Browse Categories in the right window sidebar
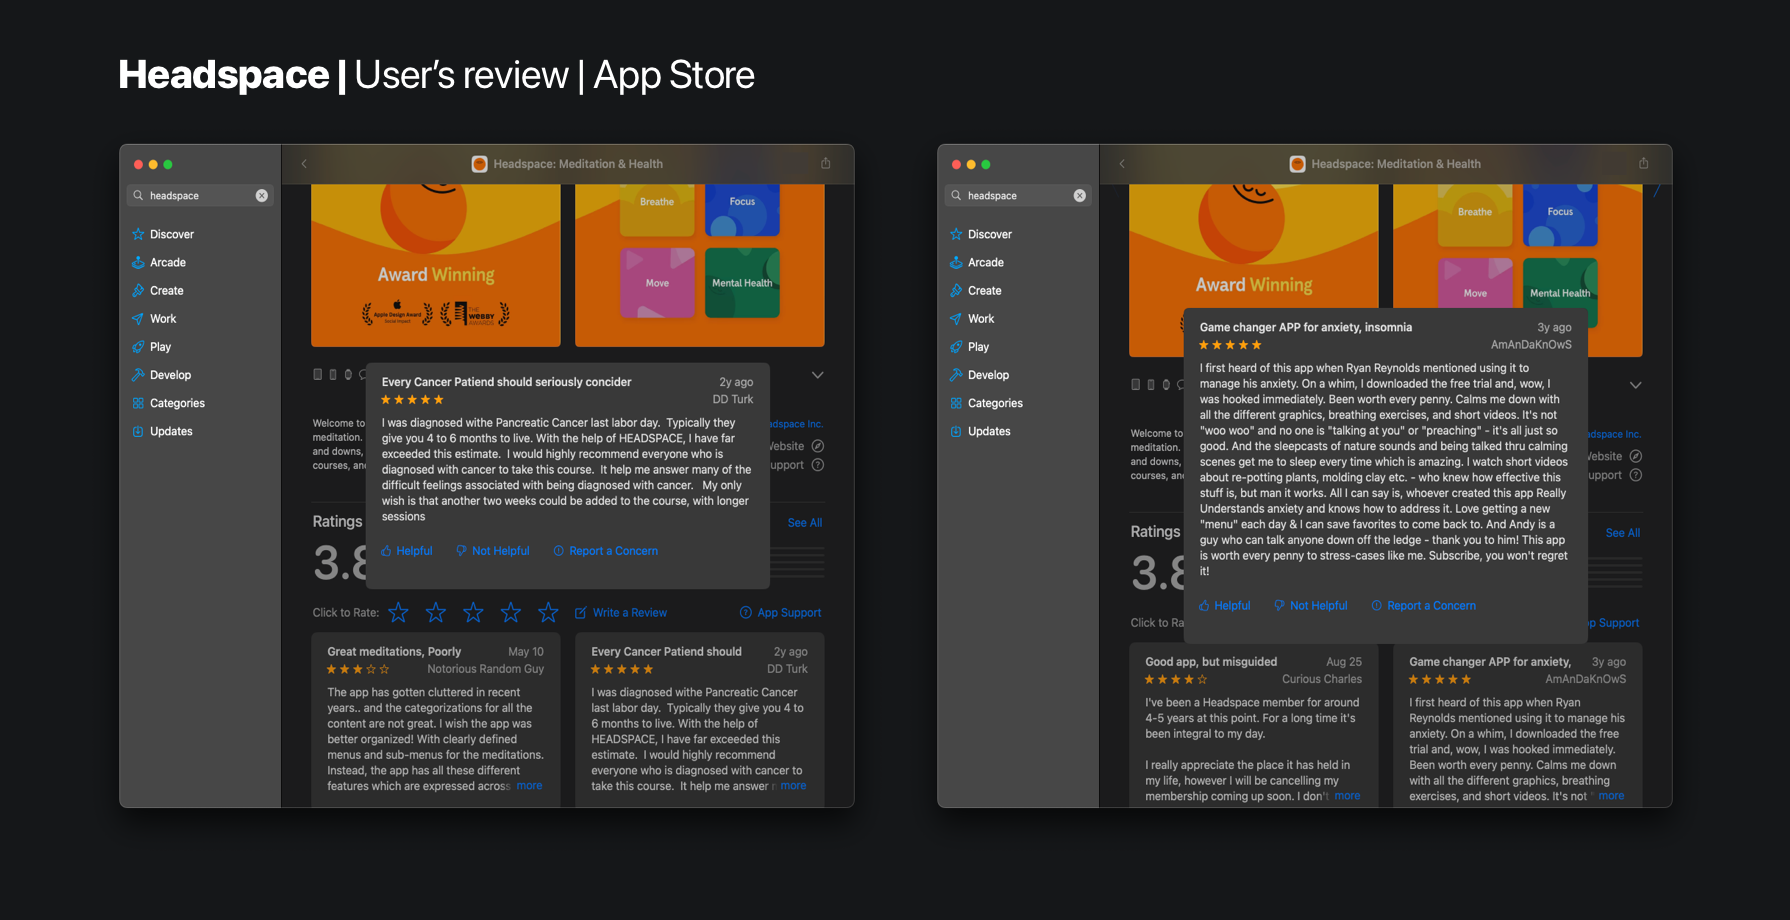Viewport: 1790px width, 920px height. 986,402
